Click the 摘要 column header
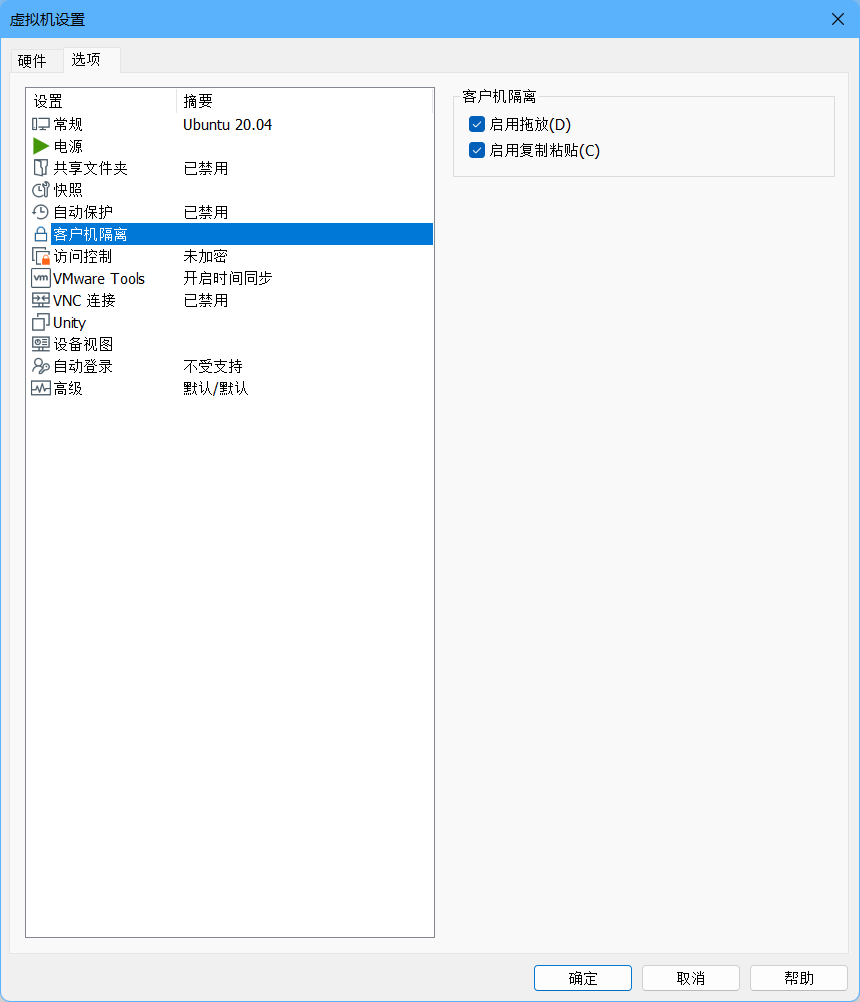The height and width of the screenshot is (1002, 860). coord(198,101)
